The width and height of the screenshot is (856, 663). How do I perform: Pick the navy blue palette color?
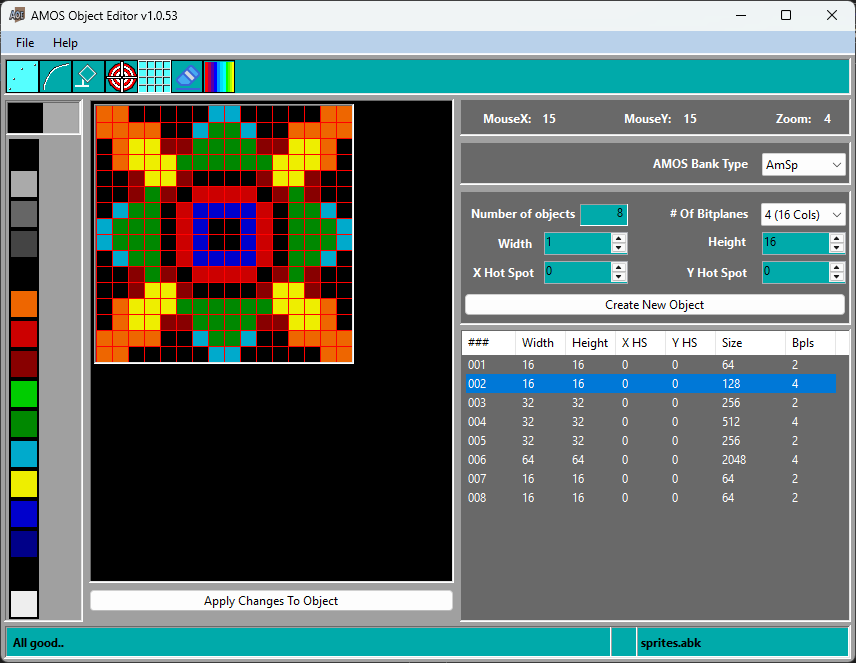point(24,544)
